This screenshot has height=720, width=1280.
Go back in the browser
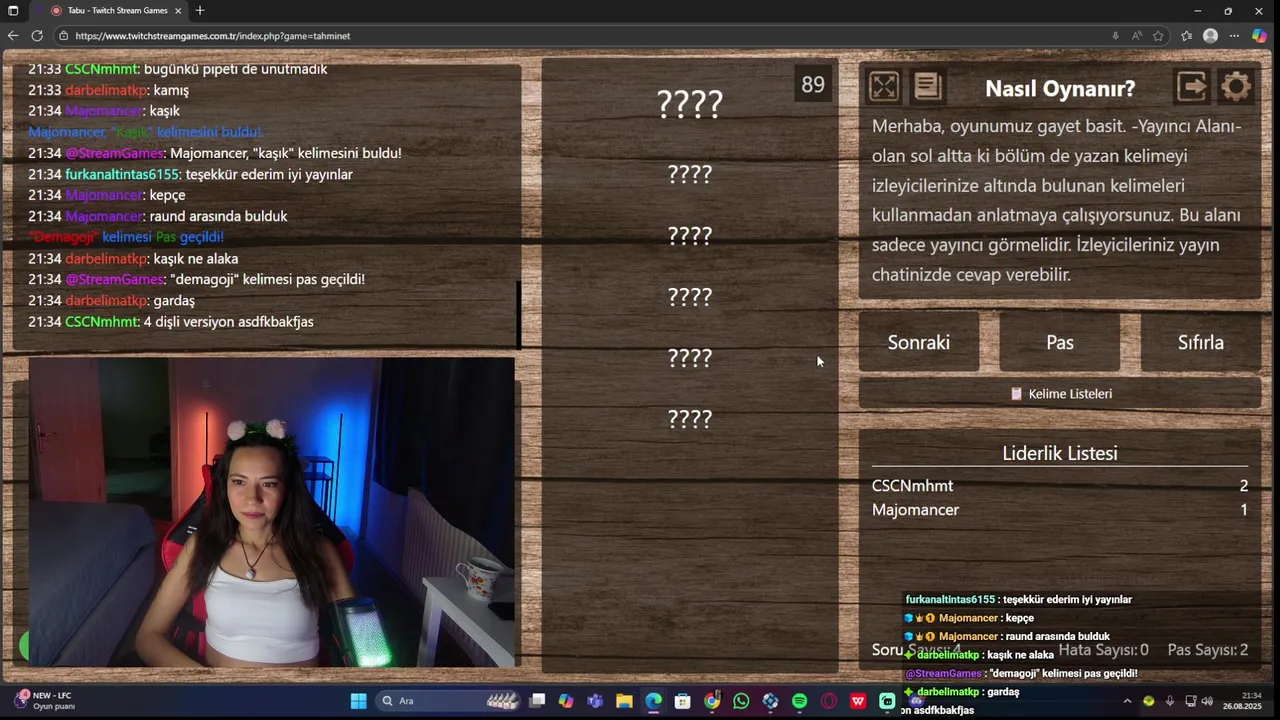pos(13,36)
